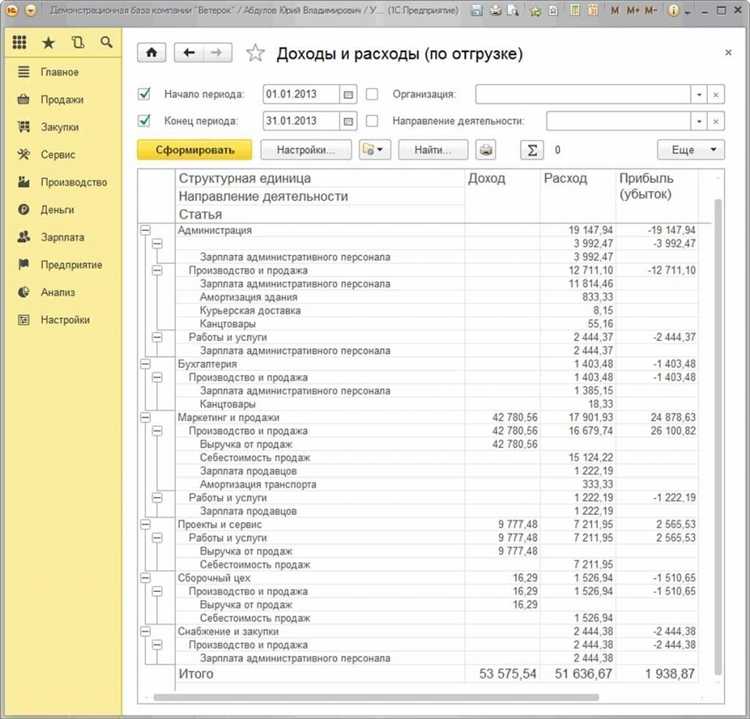Image resolution: width=750 pixels, height=719 pixels.
Task: Collapse the Администрация group
Action: (x=145, y=230)
